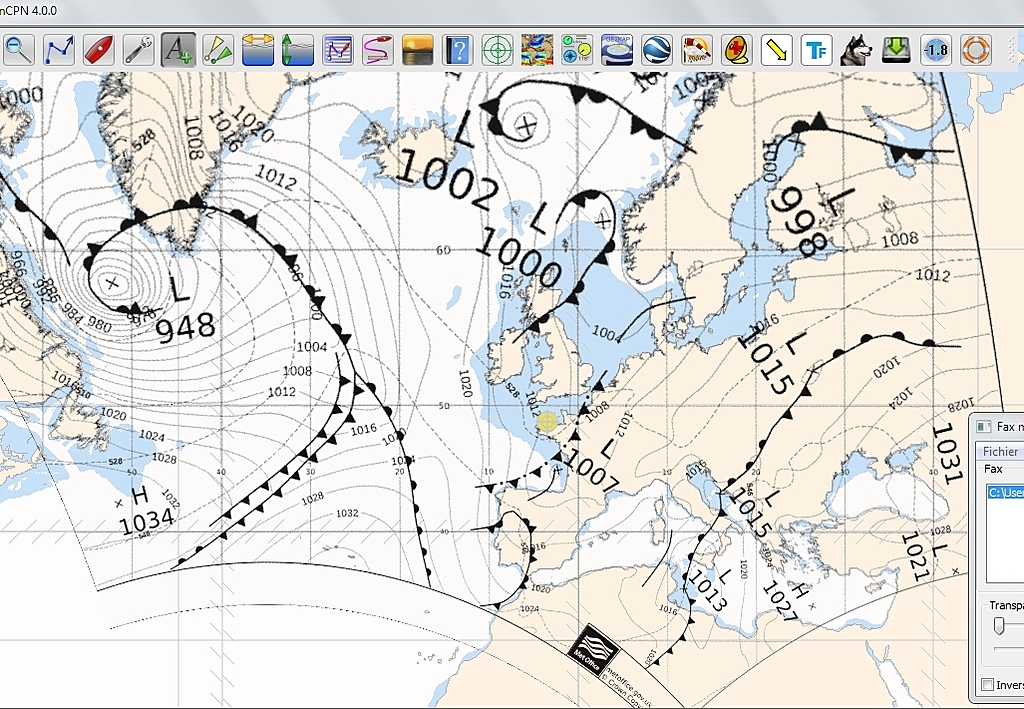
Task: Open options with the wrench icon
Action: pos(138,50)
